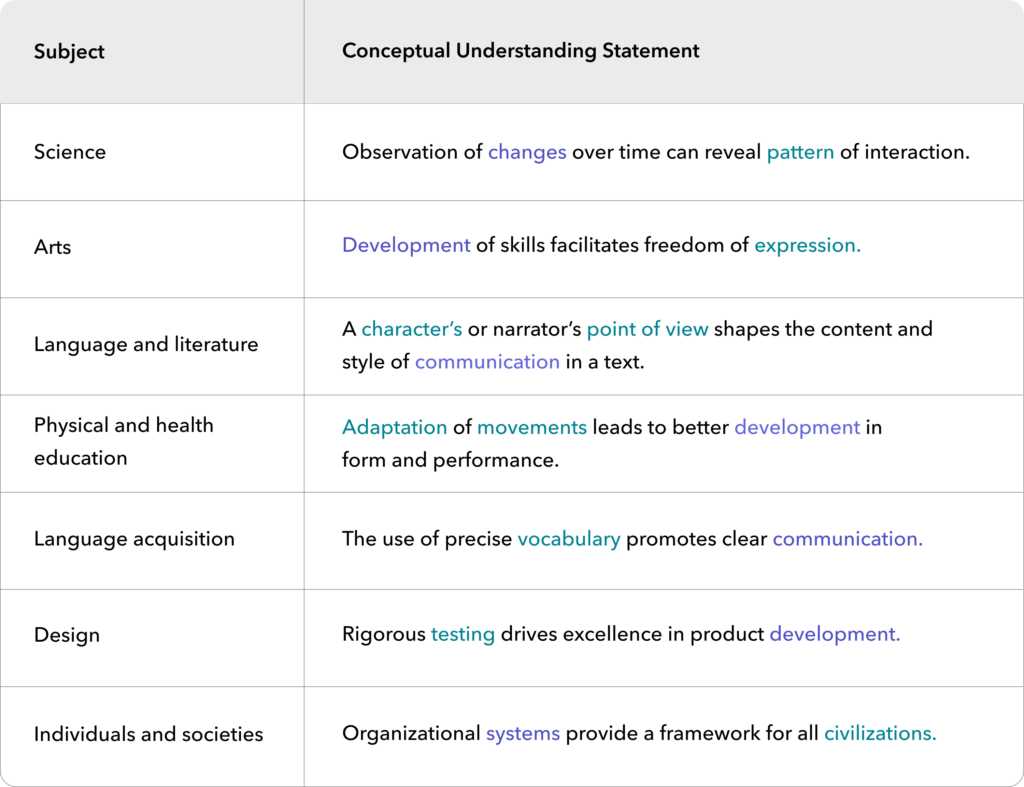Select the "Adaptation" highlighted term
Viewport: 1024px width, 787px height.
click(x=395, y=427)
